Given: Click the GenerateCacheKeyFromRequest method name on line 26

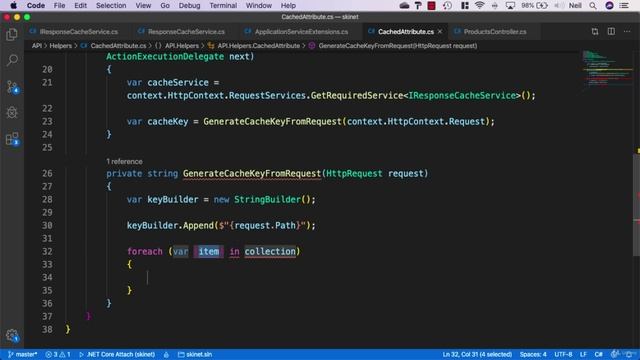Looking at the screenshot, I should [x=252, y=173].
